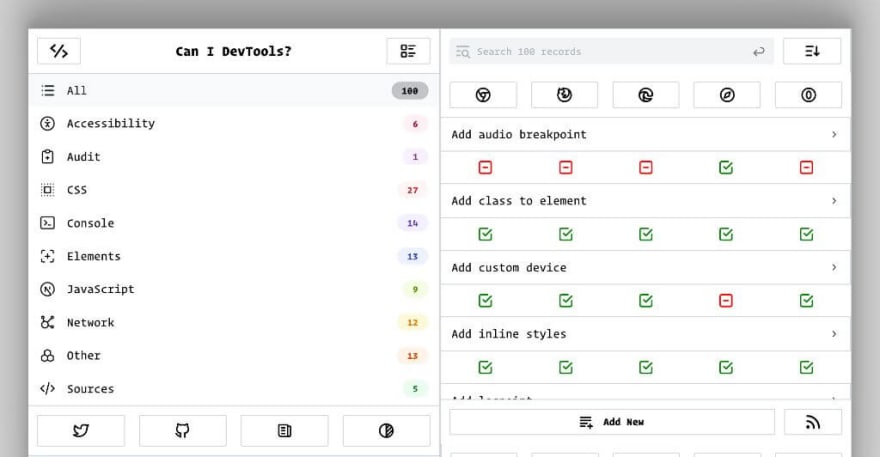Select the CSS category
The height and width of the screenshot is (457, 880).
point(234,190)
